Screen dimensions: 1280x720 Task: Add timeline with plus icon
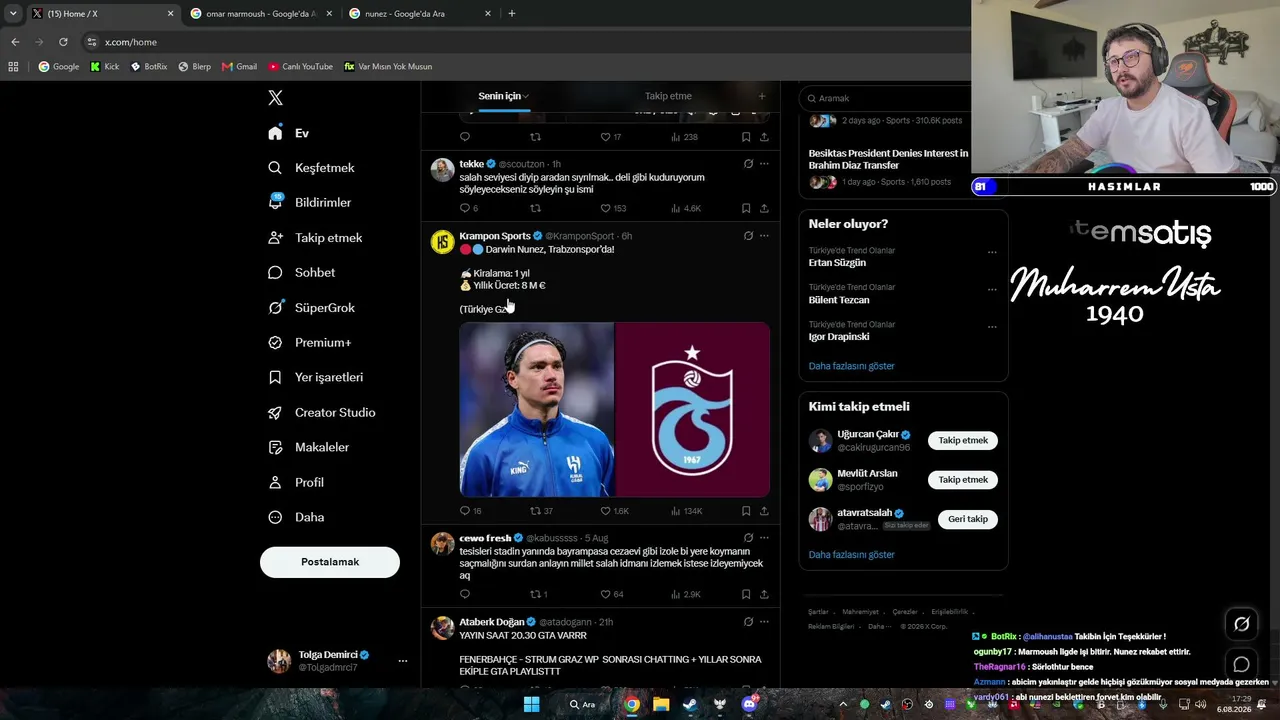tap(762, 96)
